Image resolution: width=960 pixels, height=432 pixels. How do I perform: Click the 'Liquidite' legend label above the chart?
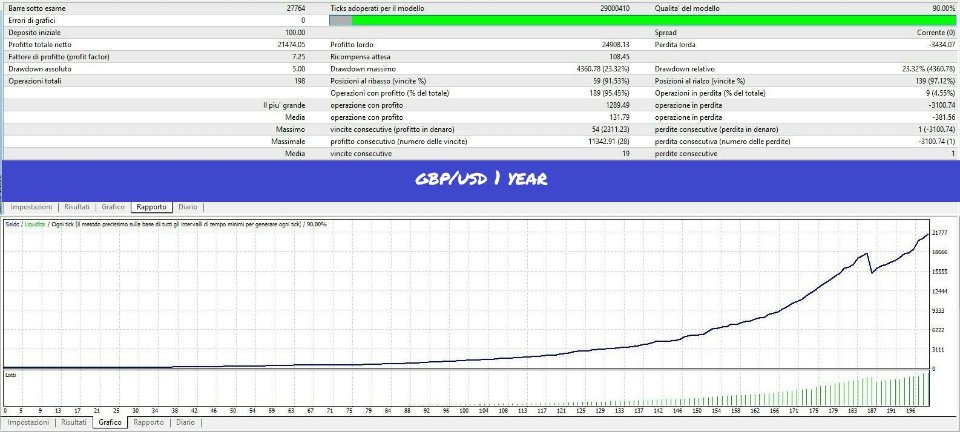tap(36, 225)
